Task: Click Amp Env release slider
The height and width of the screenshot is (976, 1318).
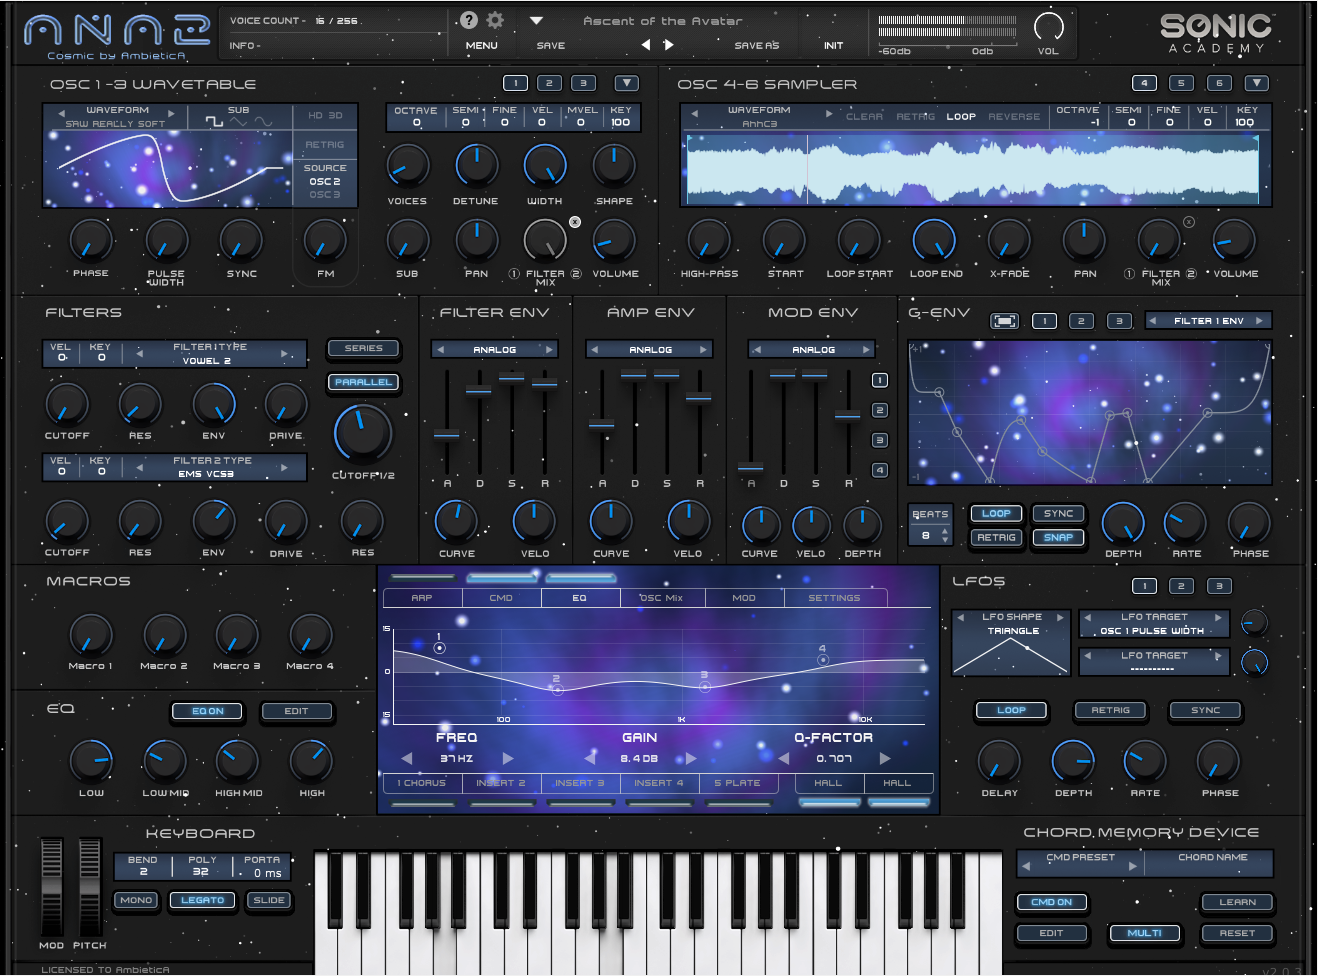Action: tap(699, 397)
